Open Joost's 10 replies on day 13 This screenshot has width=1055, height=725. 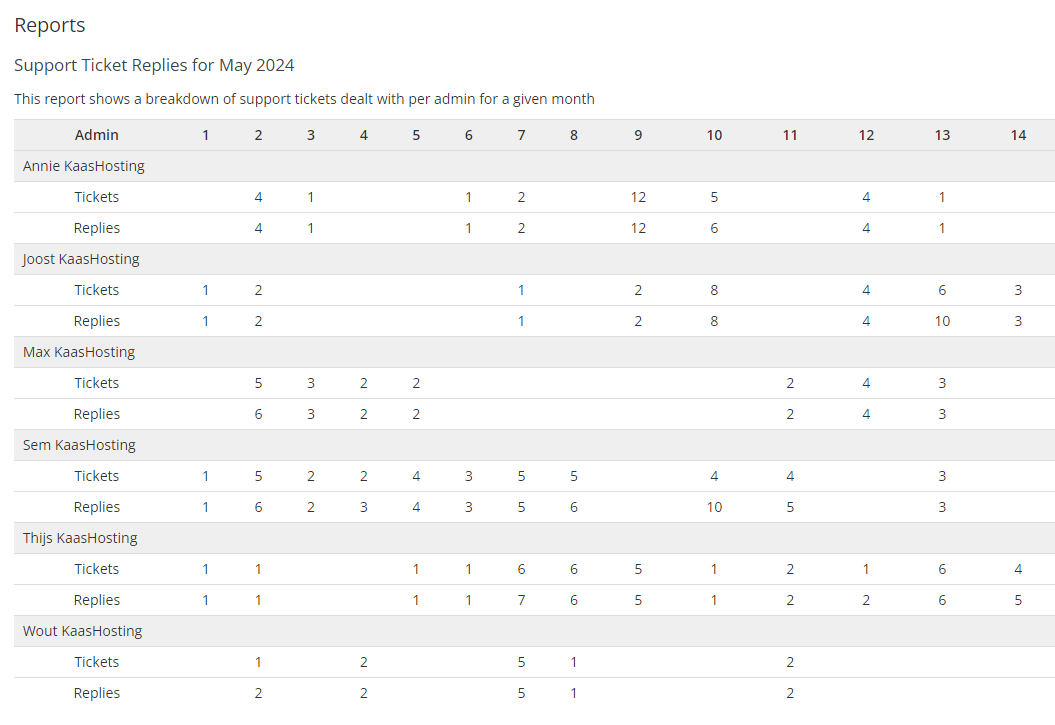tap(942, 321)
